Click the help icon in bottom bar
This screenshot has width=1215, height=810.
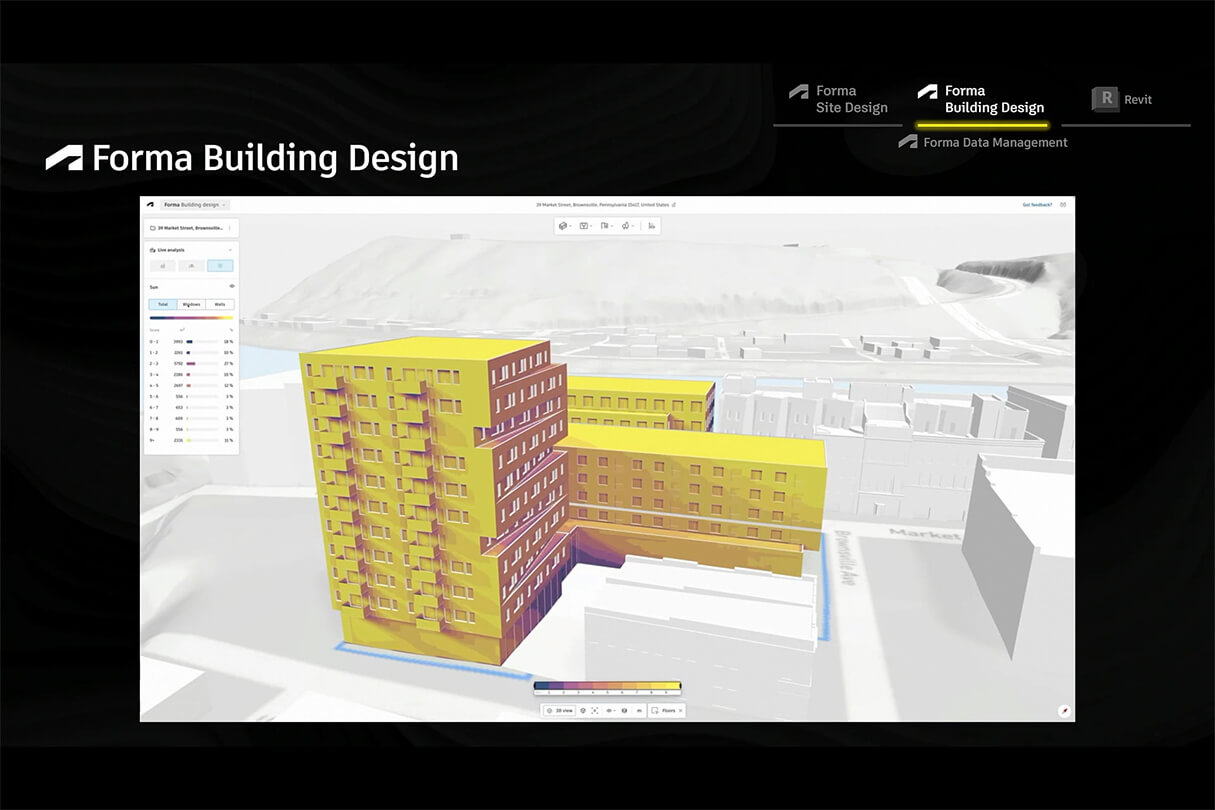(x=624, y=710)
